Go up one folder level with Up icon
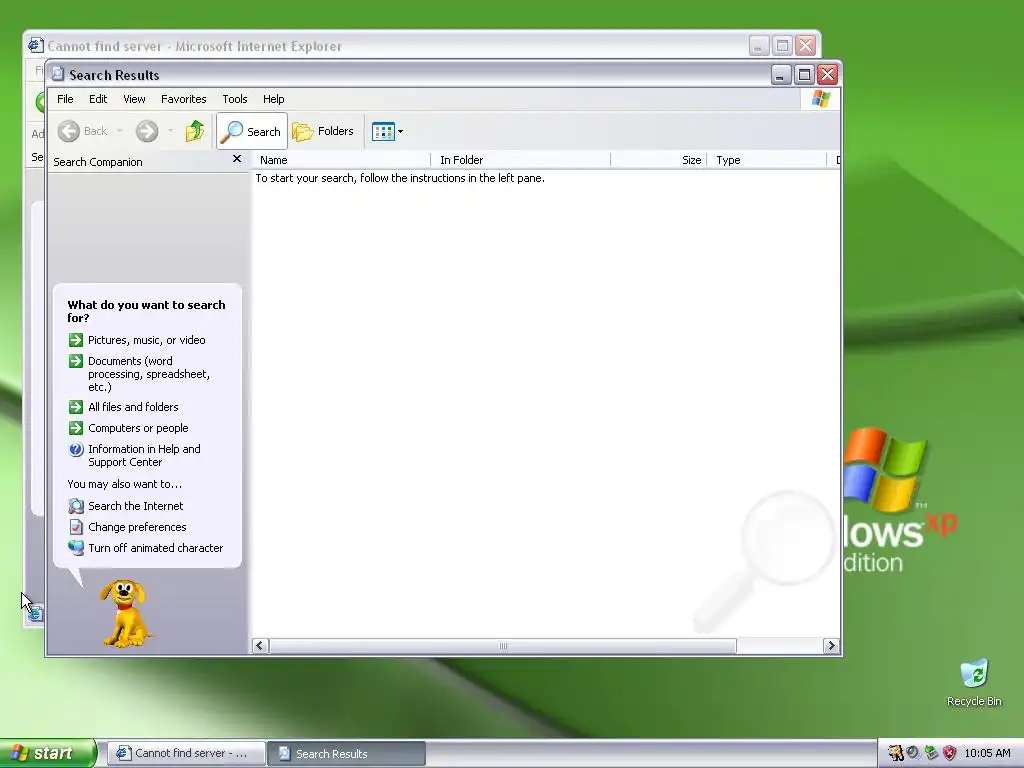1024x768 pixels. pos(194,131)
